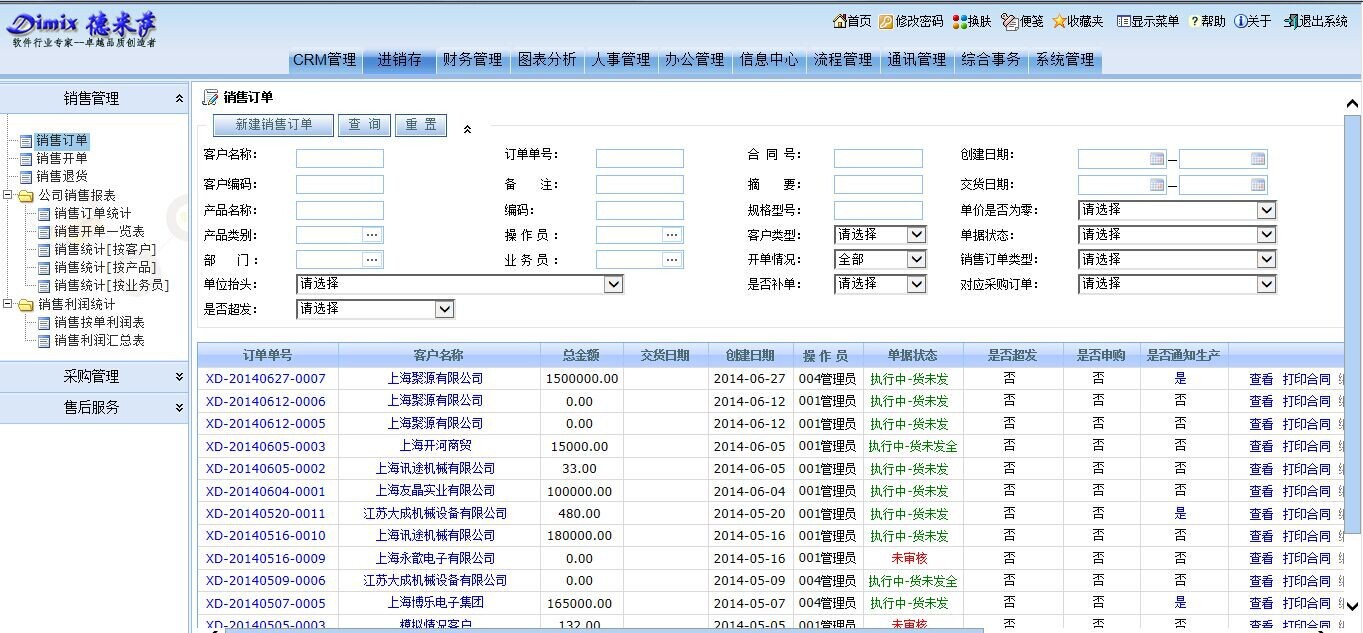This screenshot has width=1363, height=633.
Task: Expand the purchasing management panel
Action: point(179,377)
